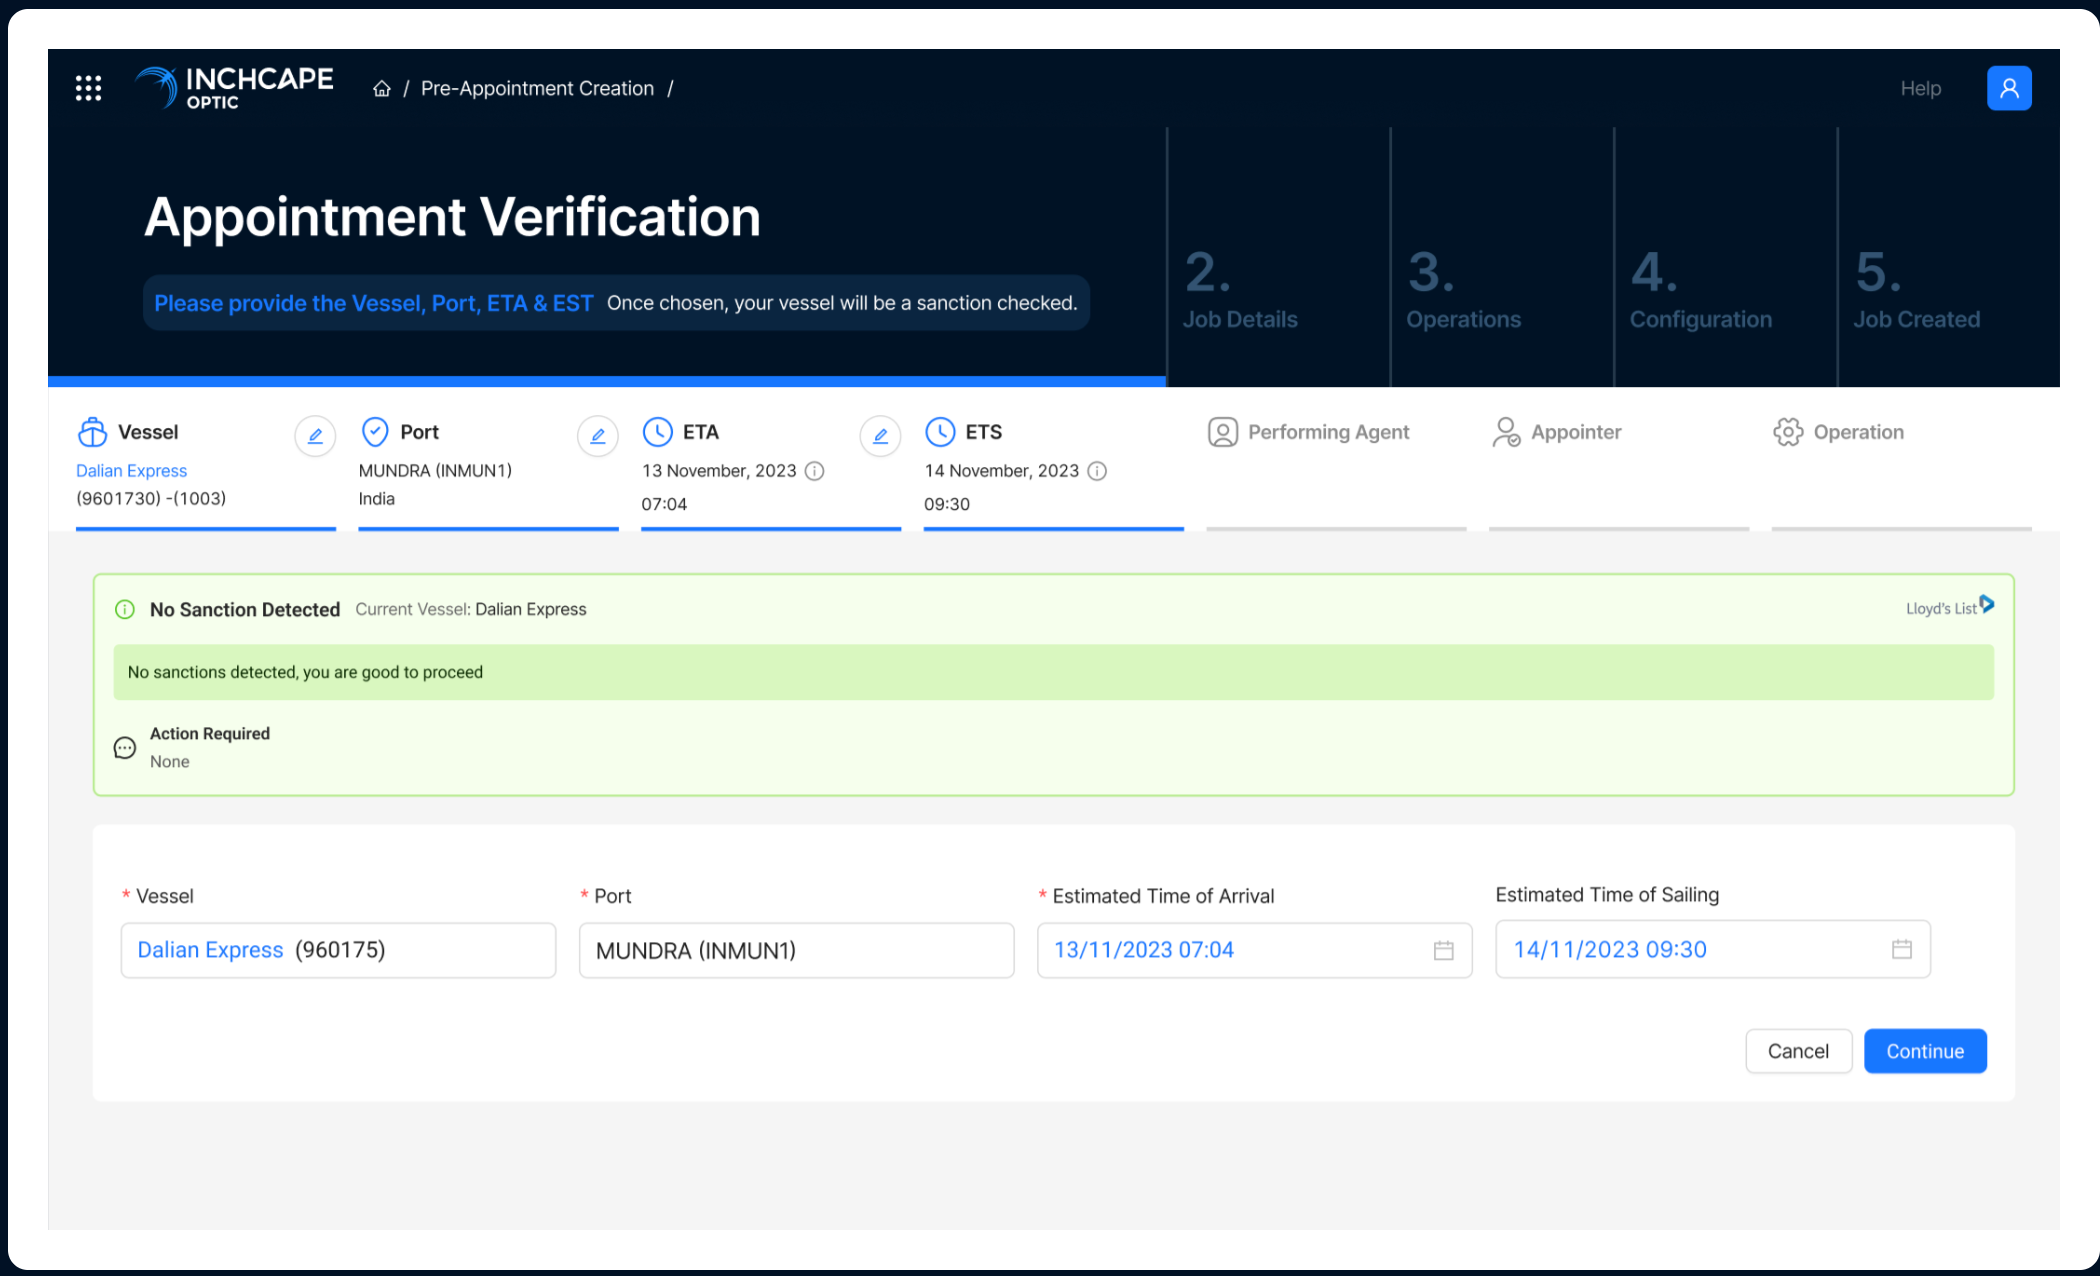Viewport: 2100px width, 1276px height.
Task: Click '(9601730) -(1003)' vessel identifier text
Action: click(x=151, y=499)
